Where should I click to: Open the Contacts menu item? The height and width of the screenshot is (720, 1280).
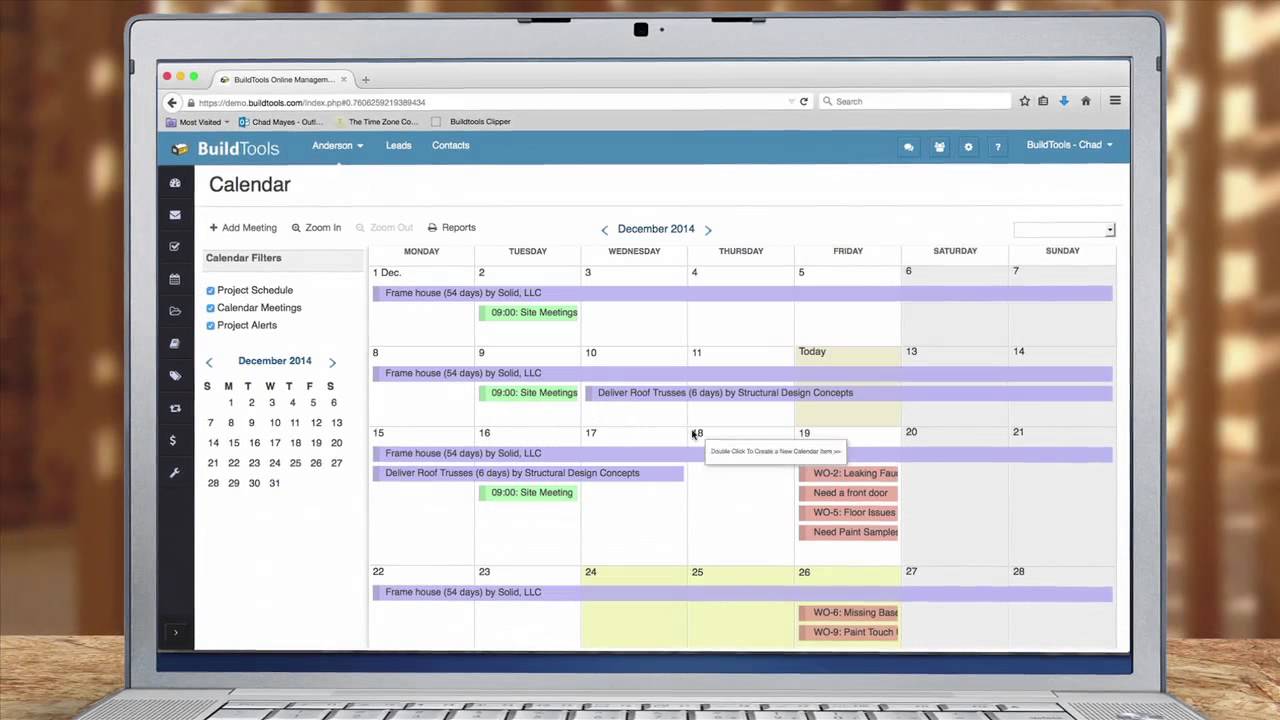[x=450, y=146]
